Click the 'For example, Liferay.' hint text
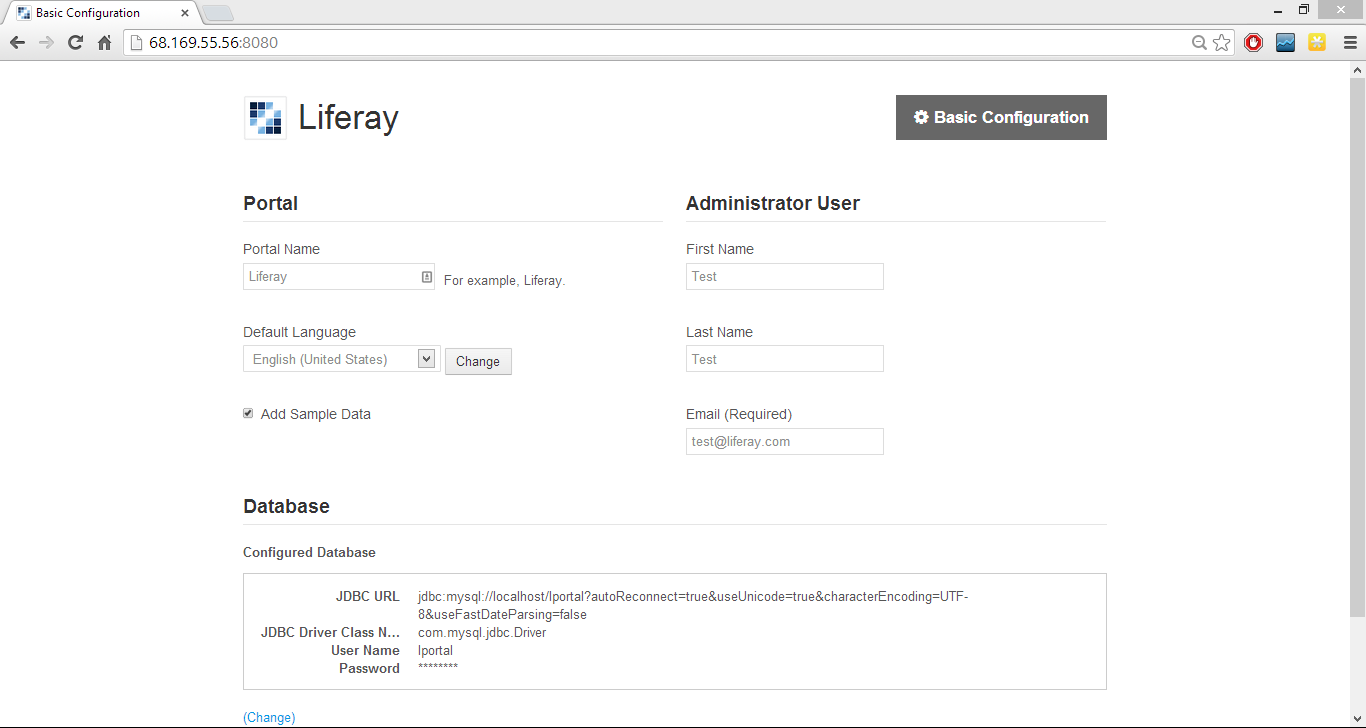This screenshot has height=728, width=1366. pyautogui.click(x=505, y=280)
